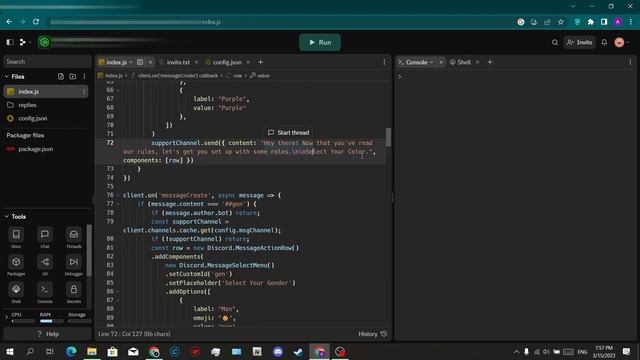Open the workspace search magnifier icon
The height and width of the screenshot is (360, 640).
555,42
